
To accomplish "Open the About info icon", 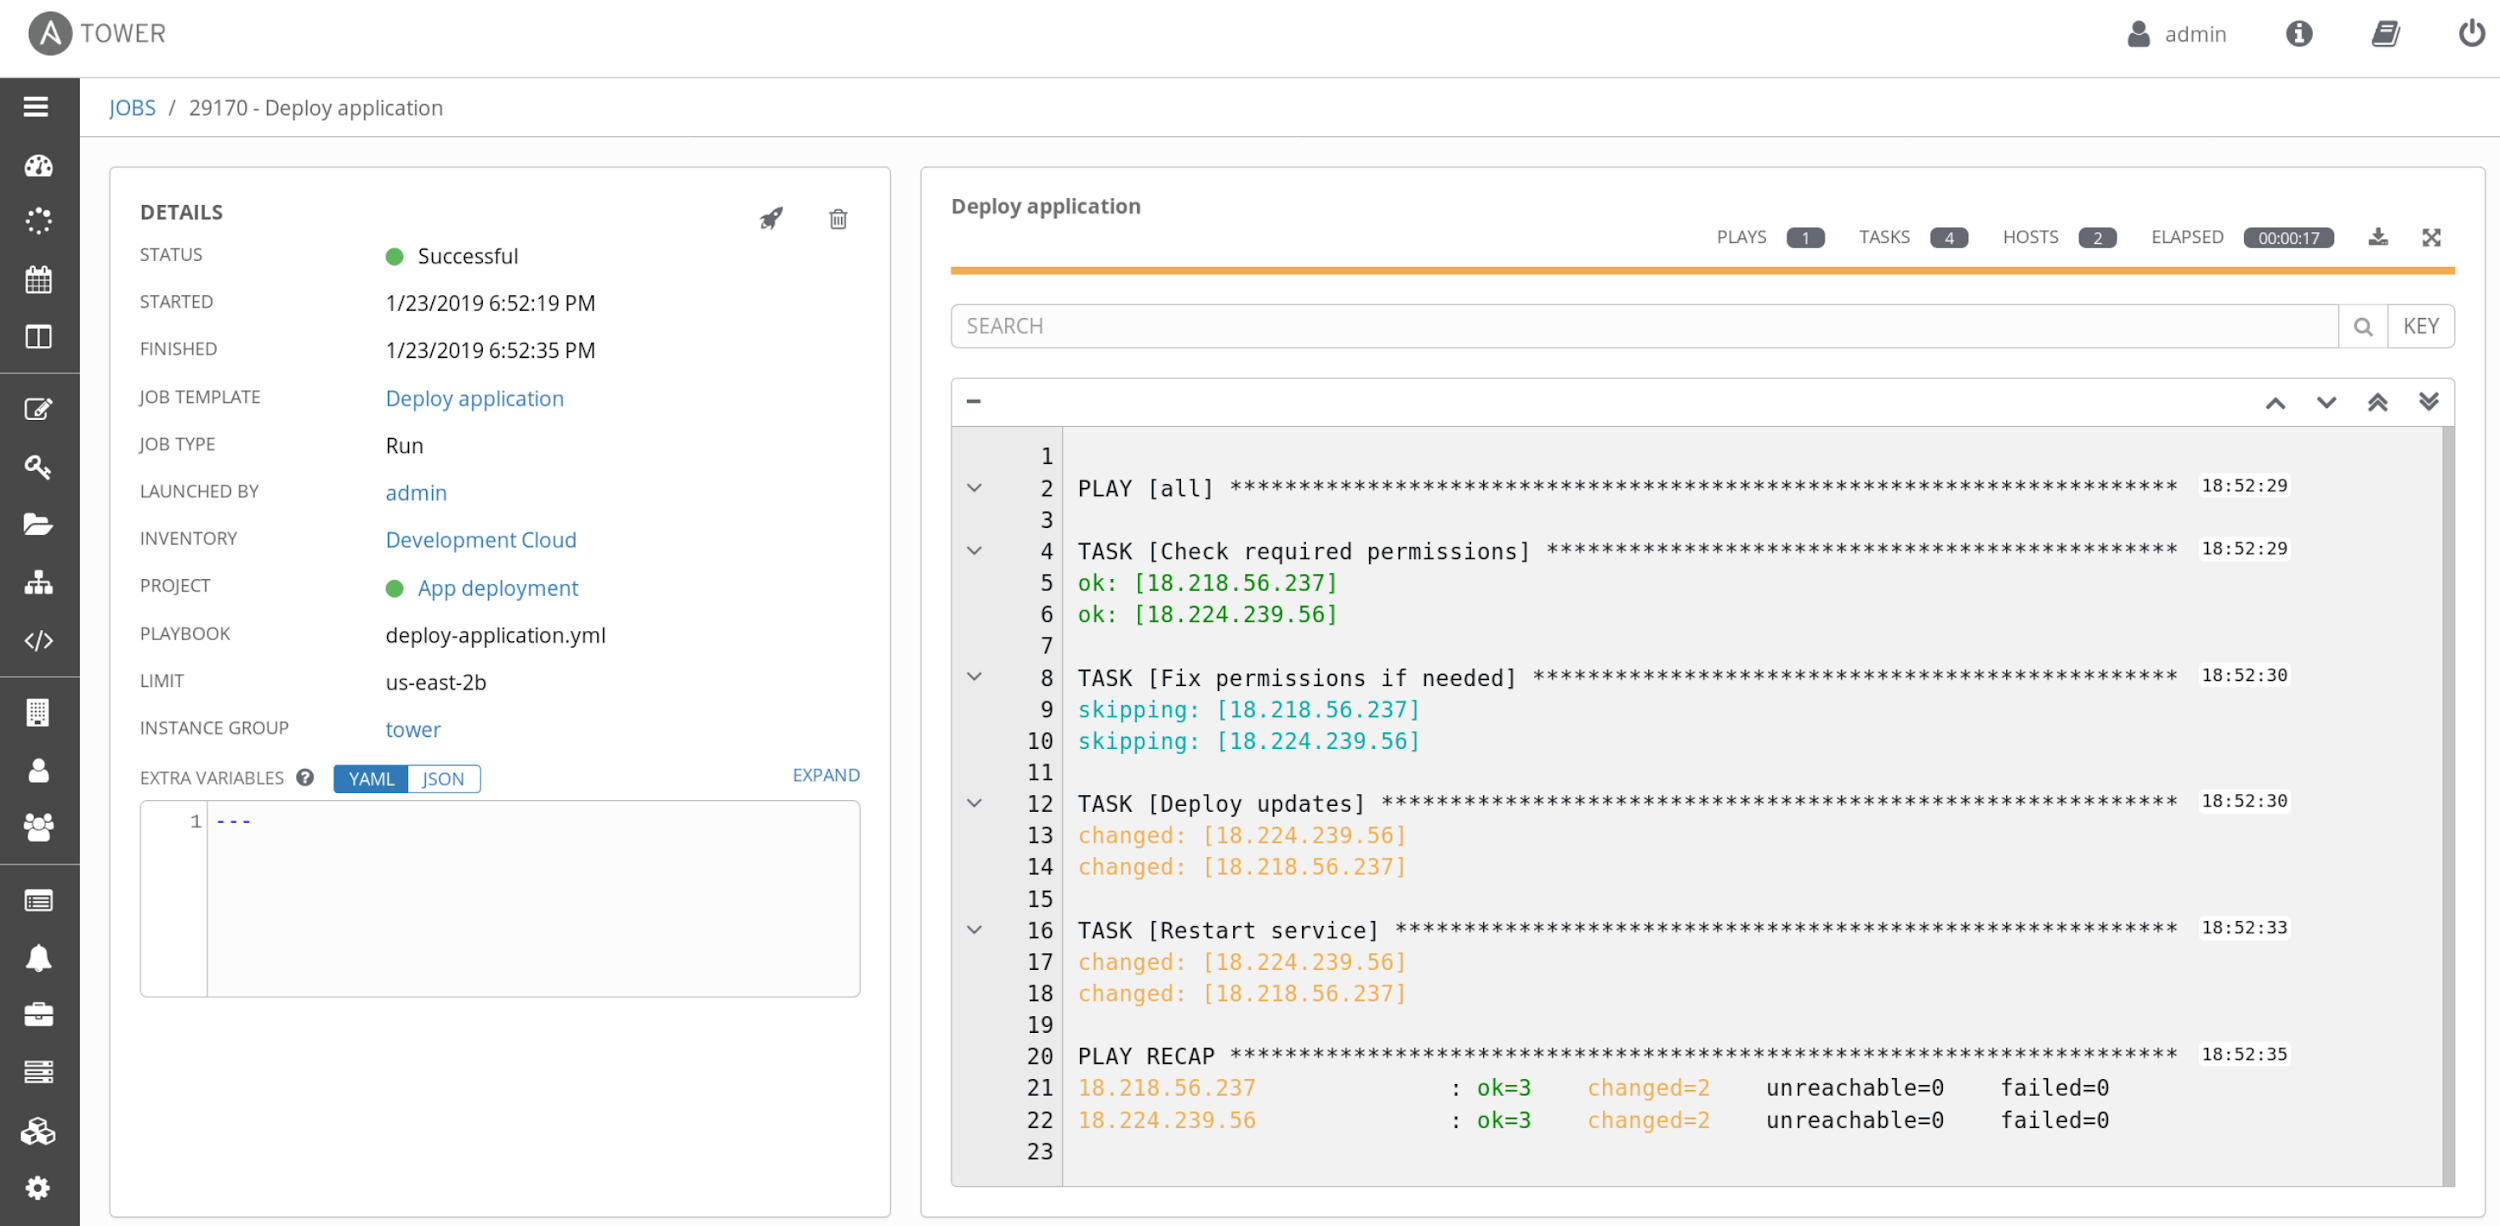I will click(2298, 34).
